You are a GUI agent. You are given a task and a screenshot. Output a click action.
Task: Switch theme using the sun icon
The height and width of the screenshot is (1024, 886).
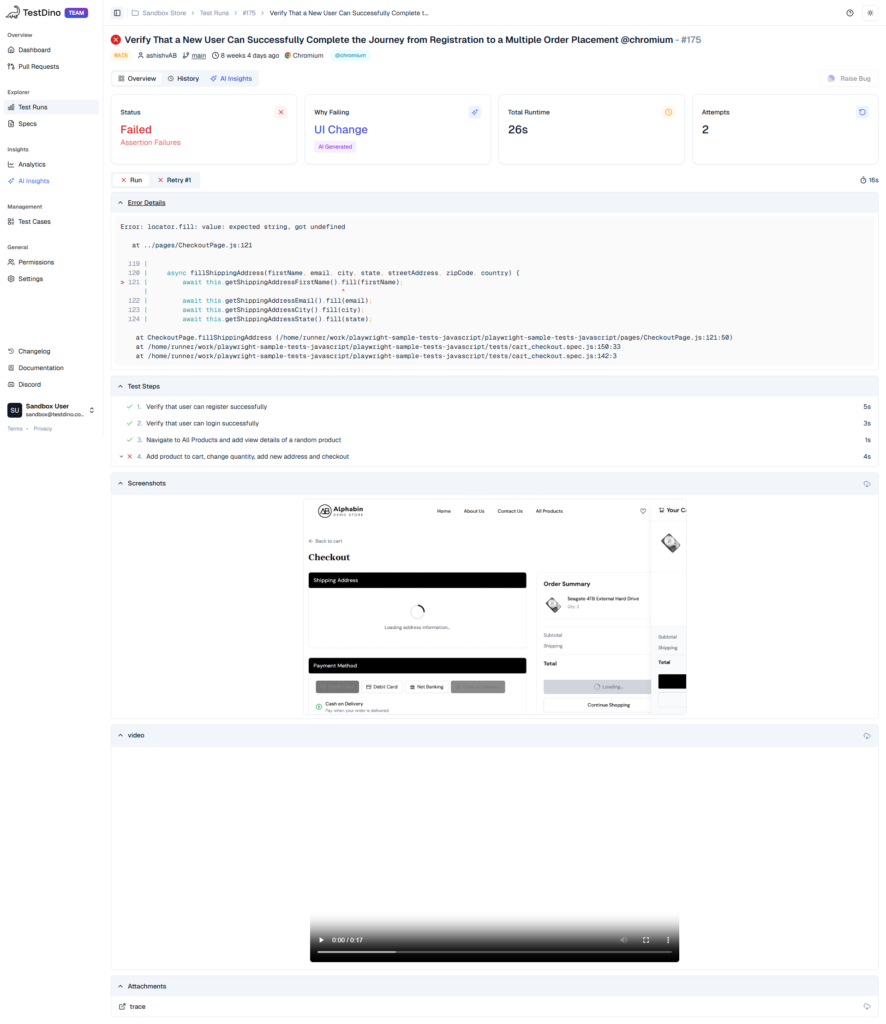pyautogui.click(x=869, y=13)
